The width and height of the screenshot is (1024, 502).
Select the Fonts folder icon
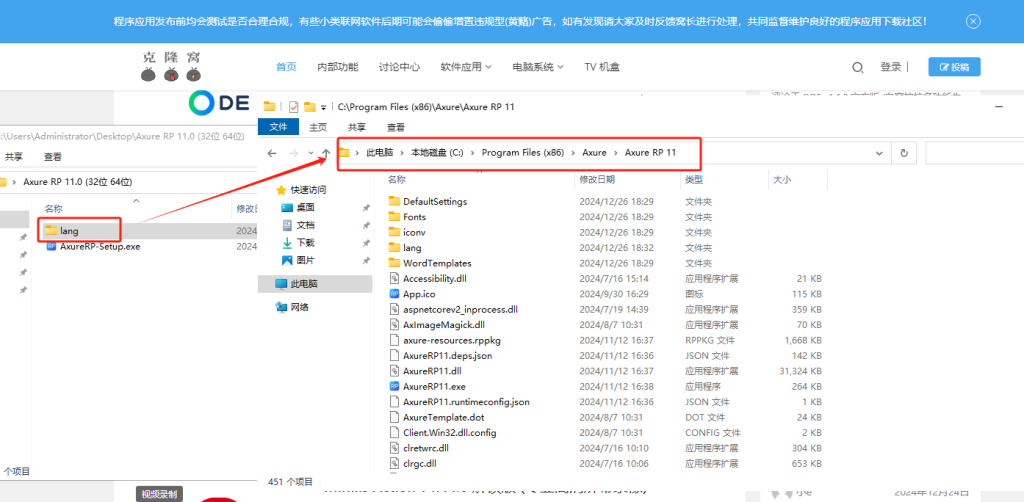[394, 217]
